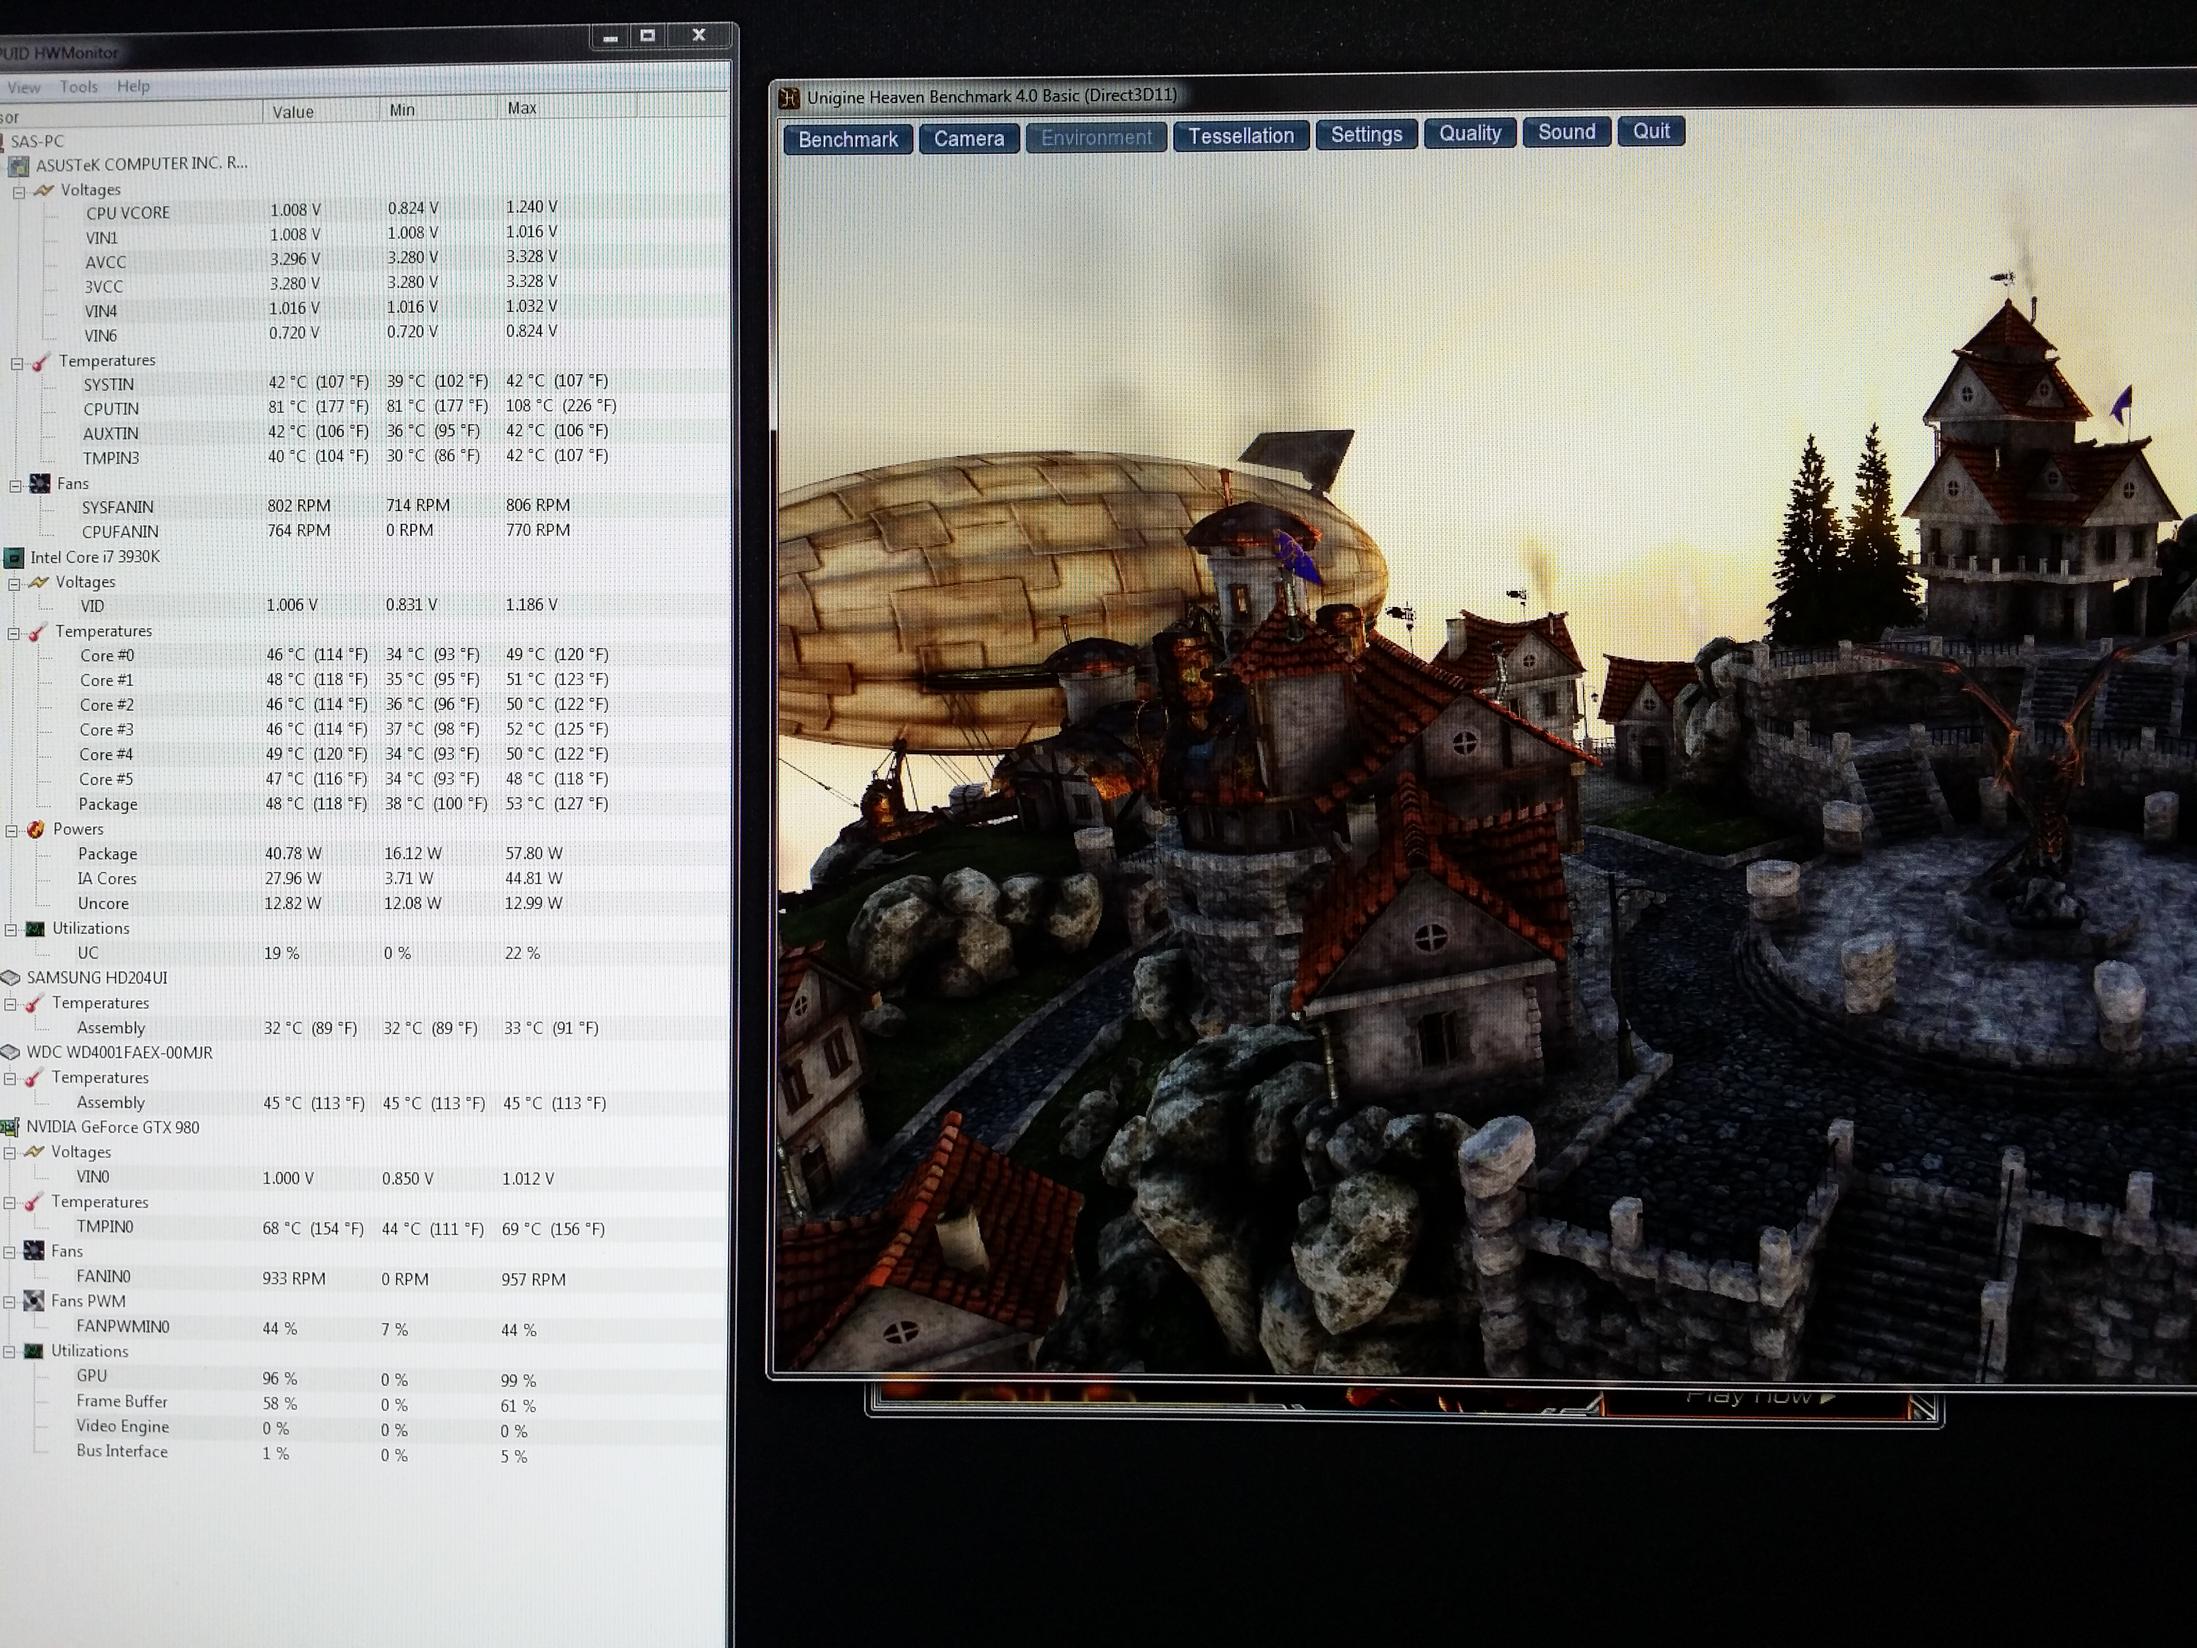Collapse Intel Core Temperatures tree node

pyautogui.click(x=14, y=633)
